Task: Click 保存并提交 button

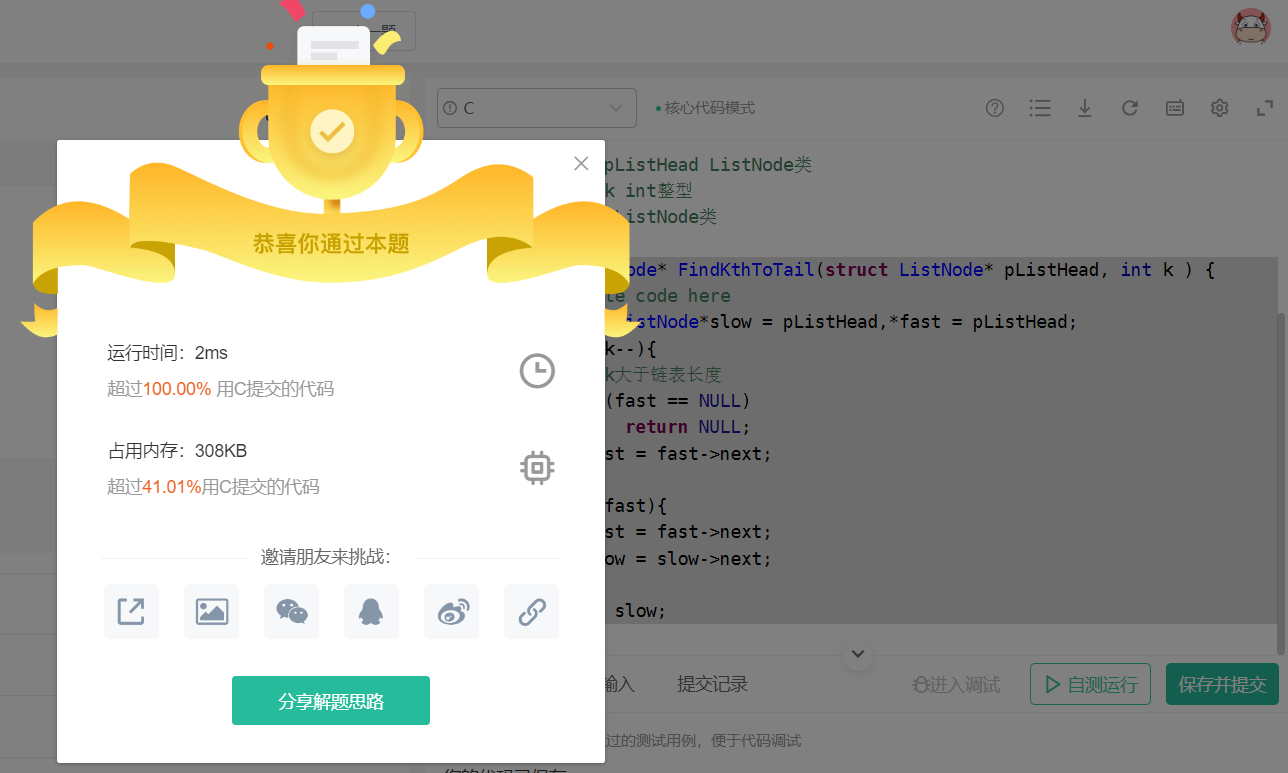Action: tap(1222, 685)
